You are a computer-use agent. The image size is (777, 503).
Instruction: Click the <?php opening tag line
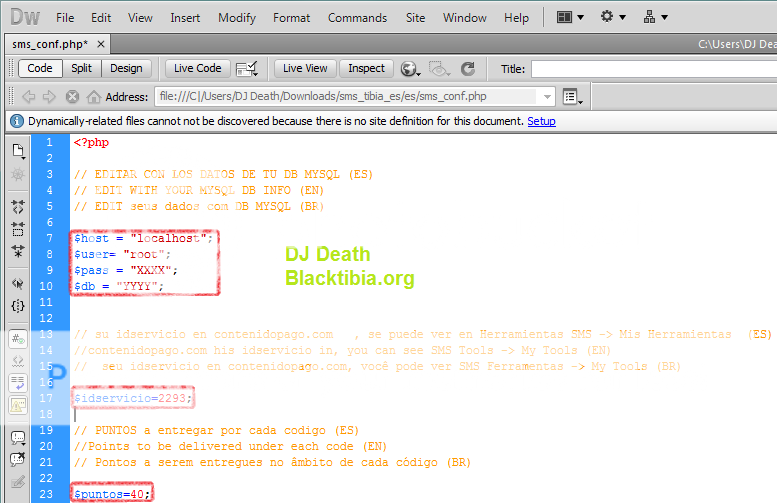pos(91,143)
